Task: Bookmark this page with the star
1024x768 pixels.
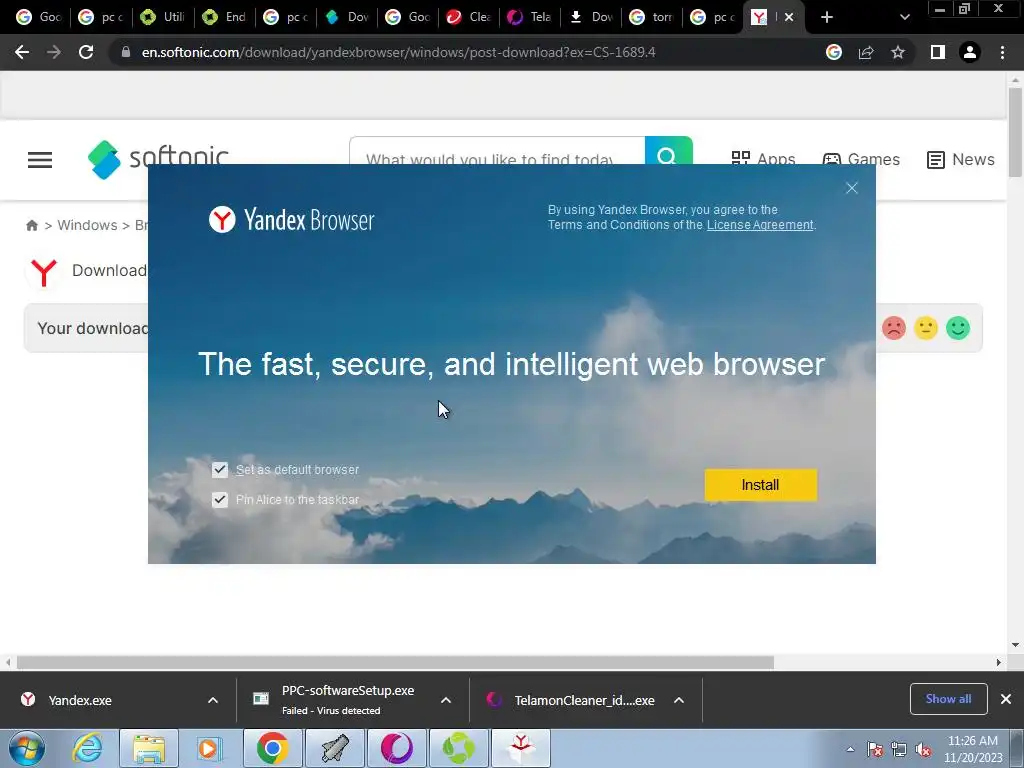Action: [898, 52]
